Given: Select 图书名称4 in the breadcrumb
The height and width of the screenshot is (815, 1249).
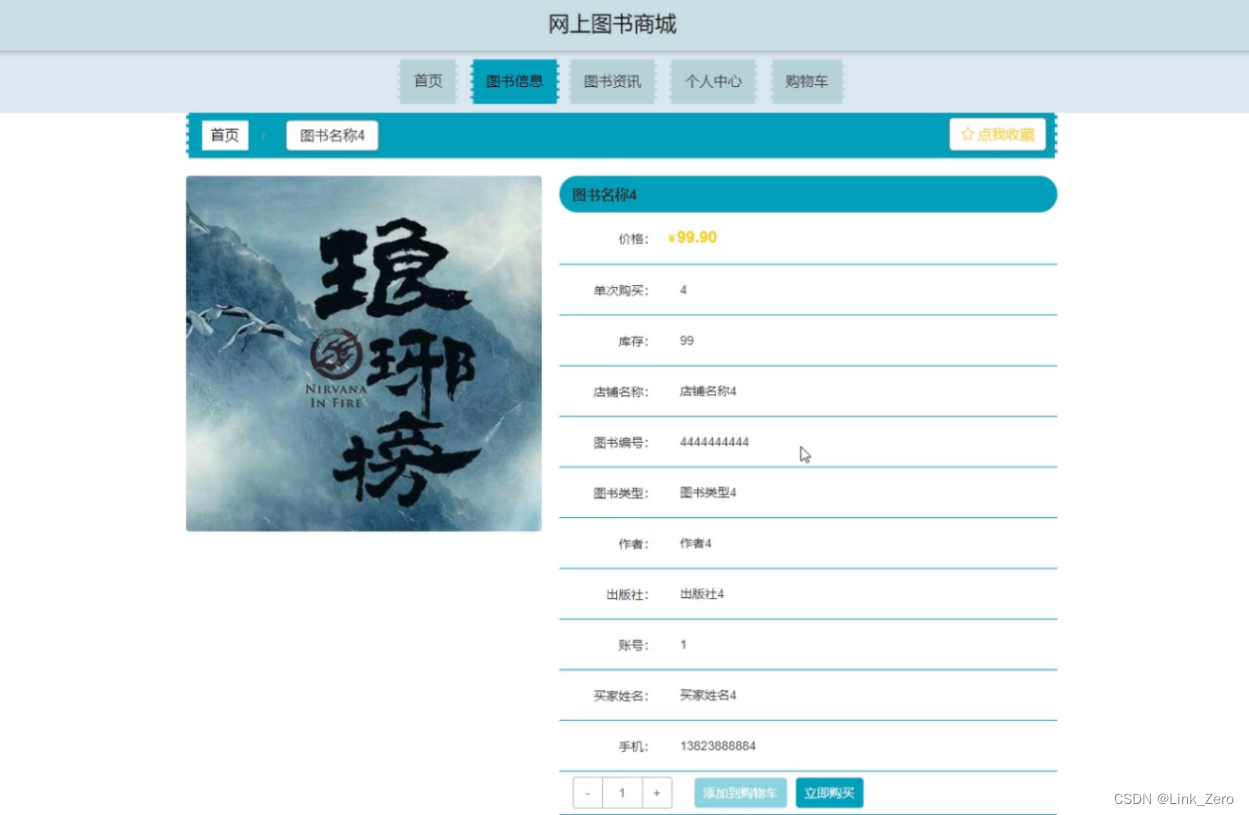Looking at the screenshot, I should pyautogui.click(x=331, y=135).
